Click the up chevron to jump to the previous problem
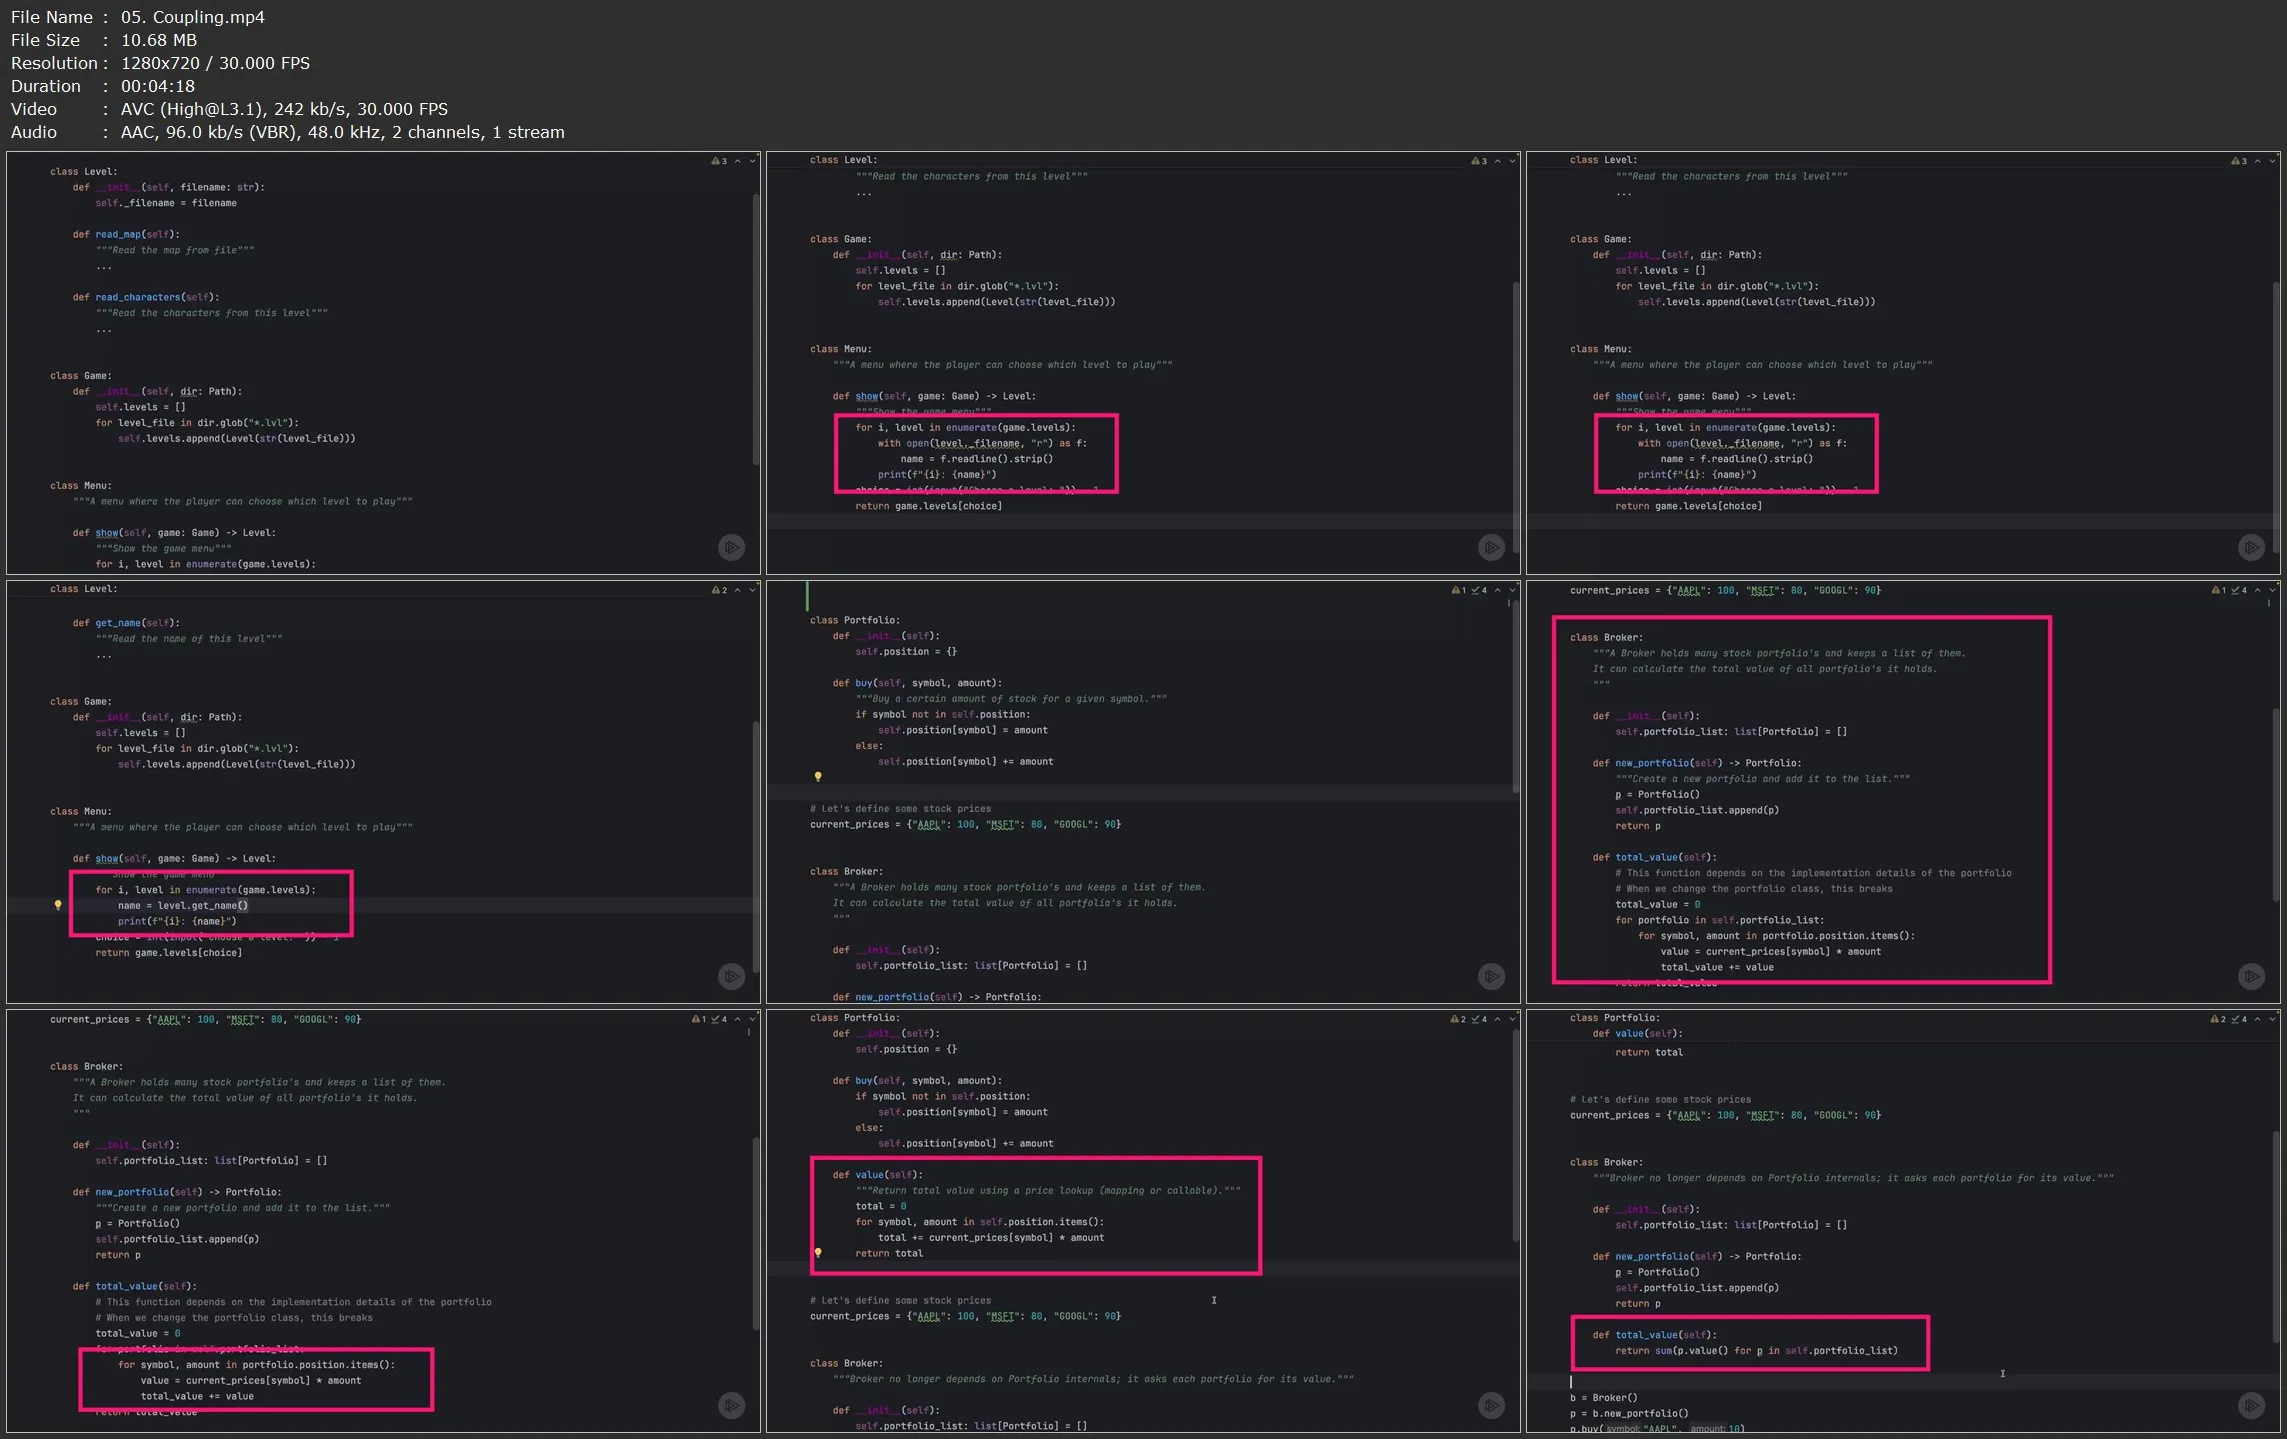 point(737,161)
